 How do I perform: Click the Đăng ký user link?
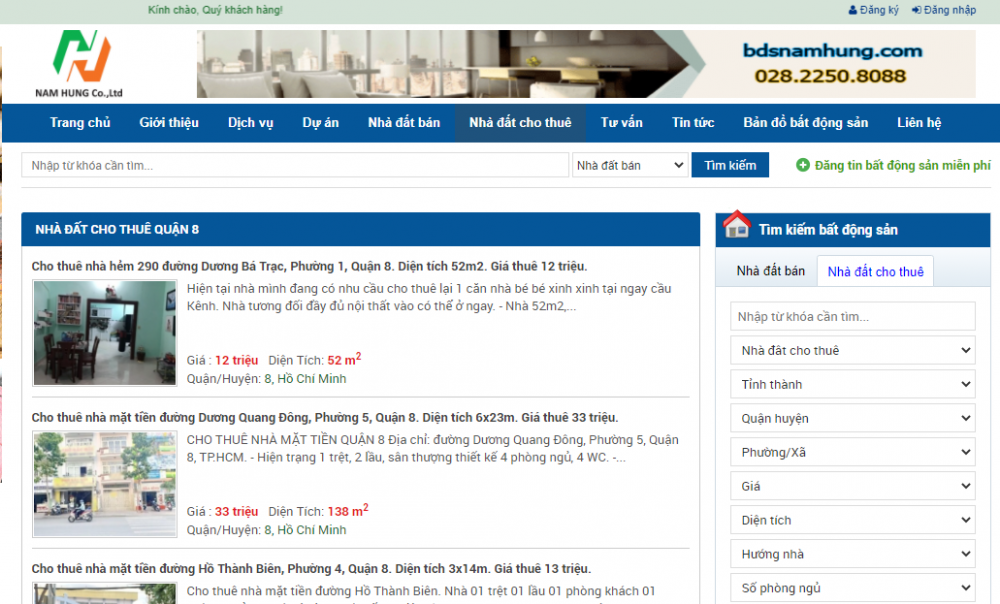[873, 10]
